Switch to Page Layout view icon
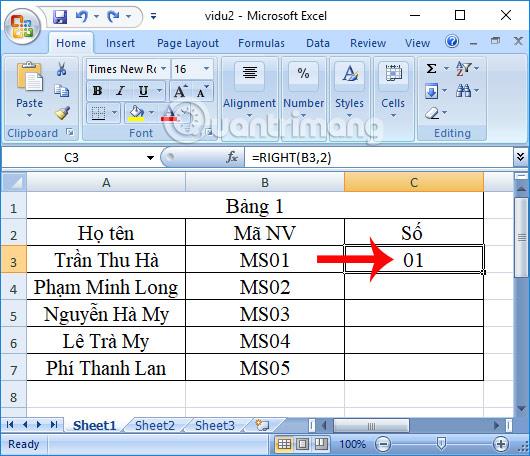530x456 pixels. point(303,444)
